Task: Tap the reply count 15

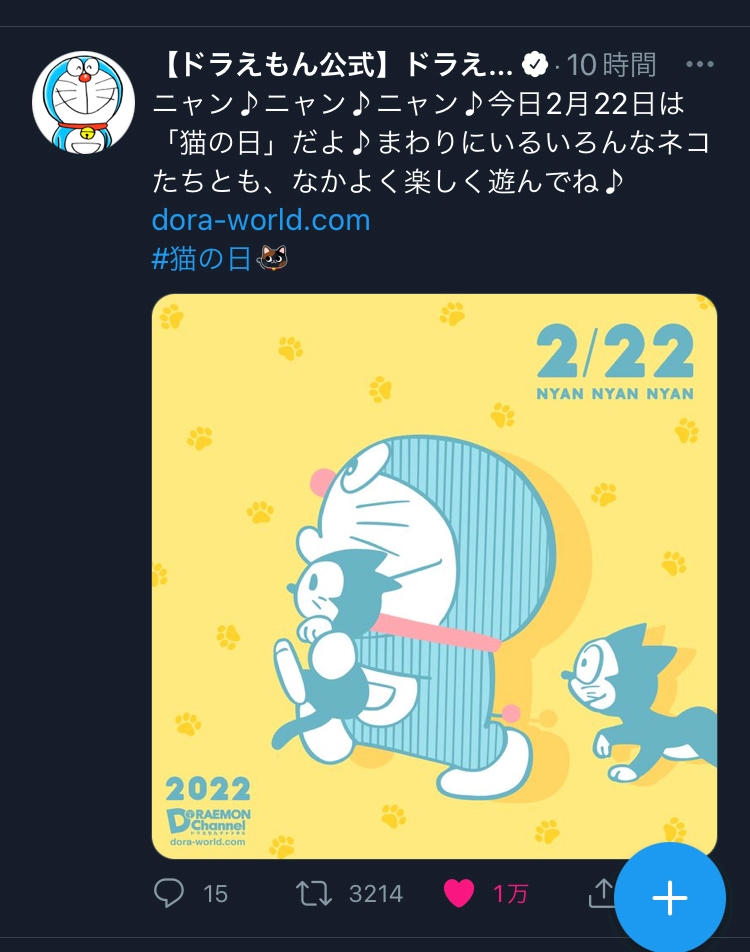Action: pyautogui.click(x=215, y=894)
